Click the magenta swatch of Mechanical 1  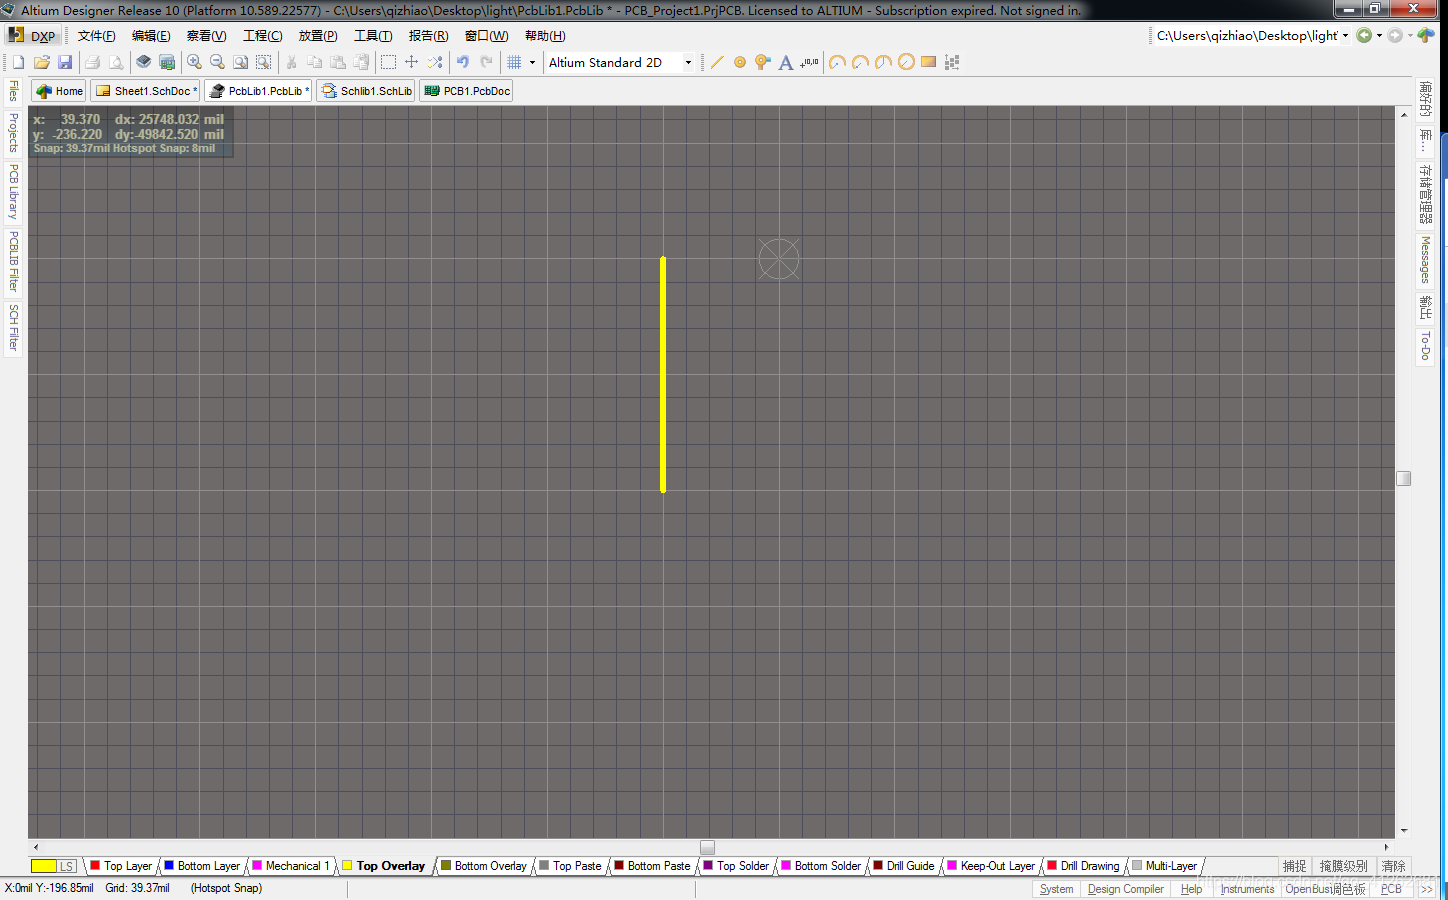click(x=257, y=866)
